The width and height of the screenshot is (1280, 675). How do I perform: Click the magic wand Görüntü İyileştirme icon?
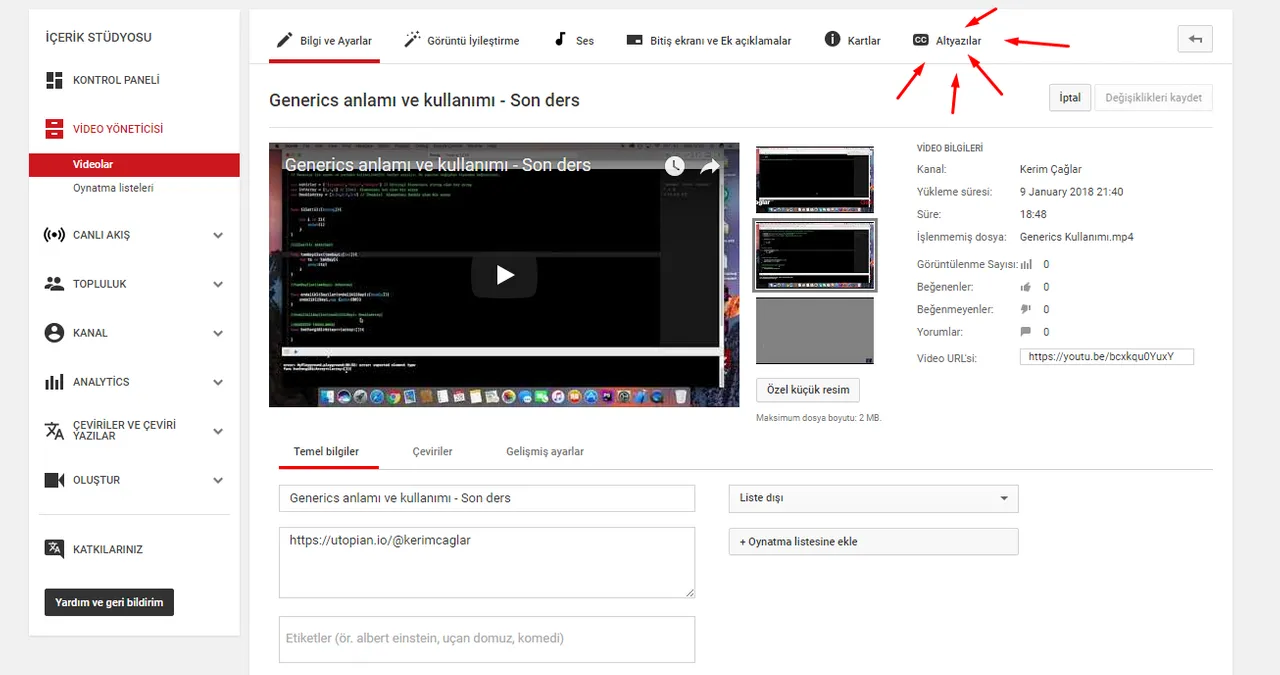(x=411, y=40)
